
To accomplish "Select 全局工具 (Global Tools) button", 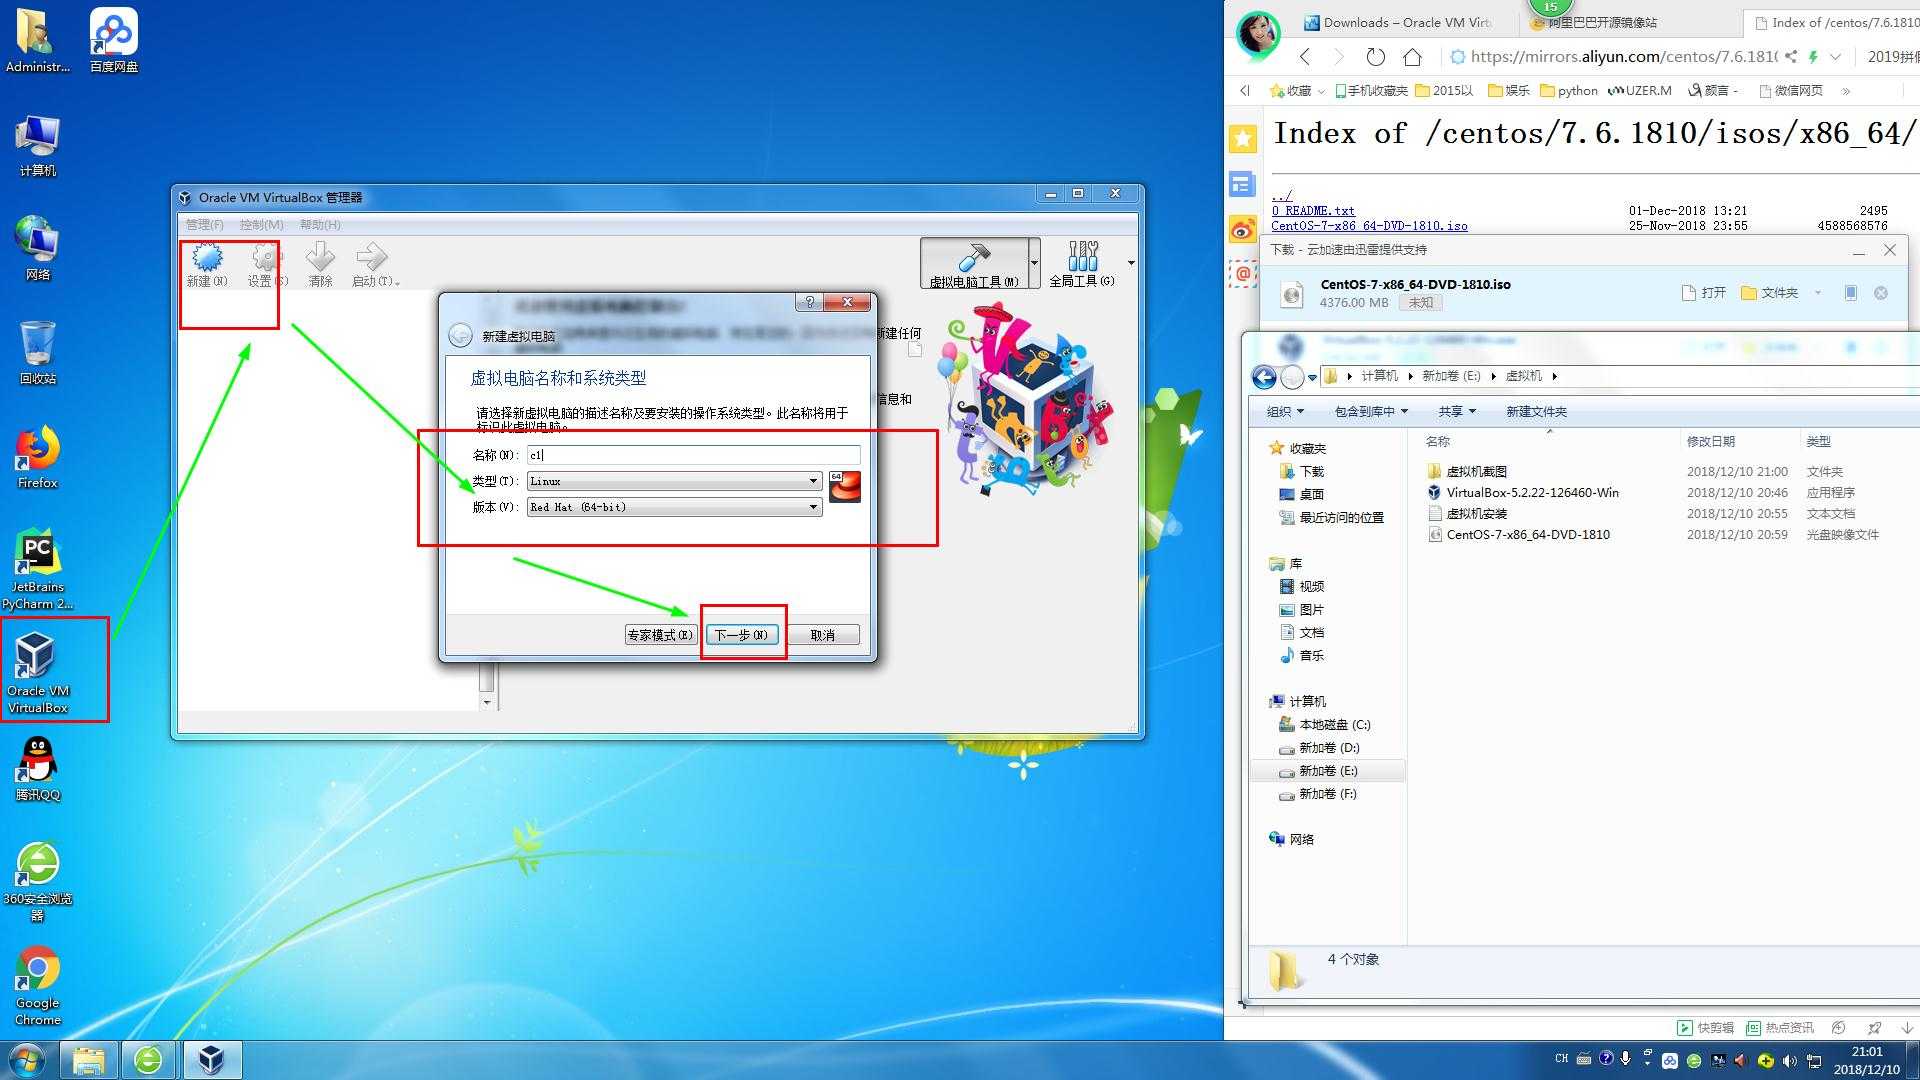I will pyautogui.click(x=1082, y=264).
